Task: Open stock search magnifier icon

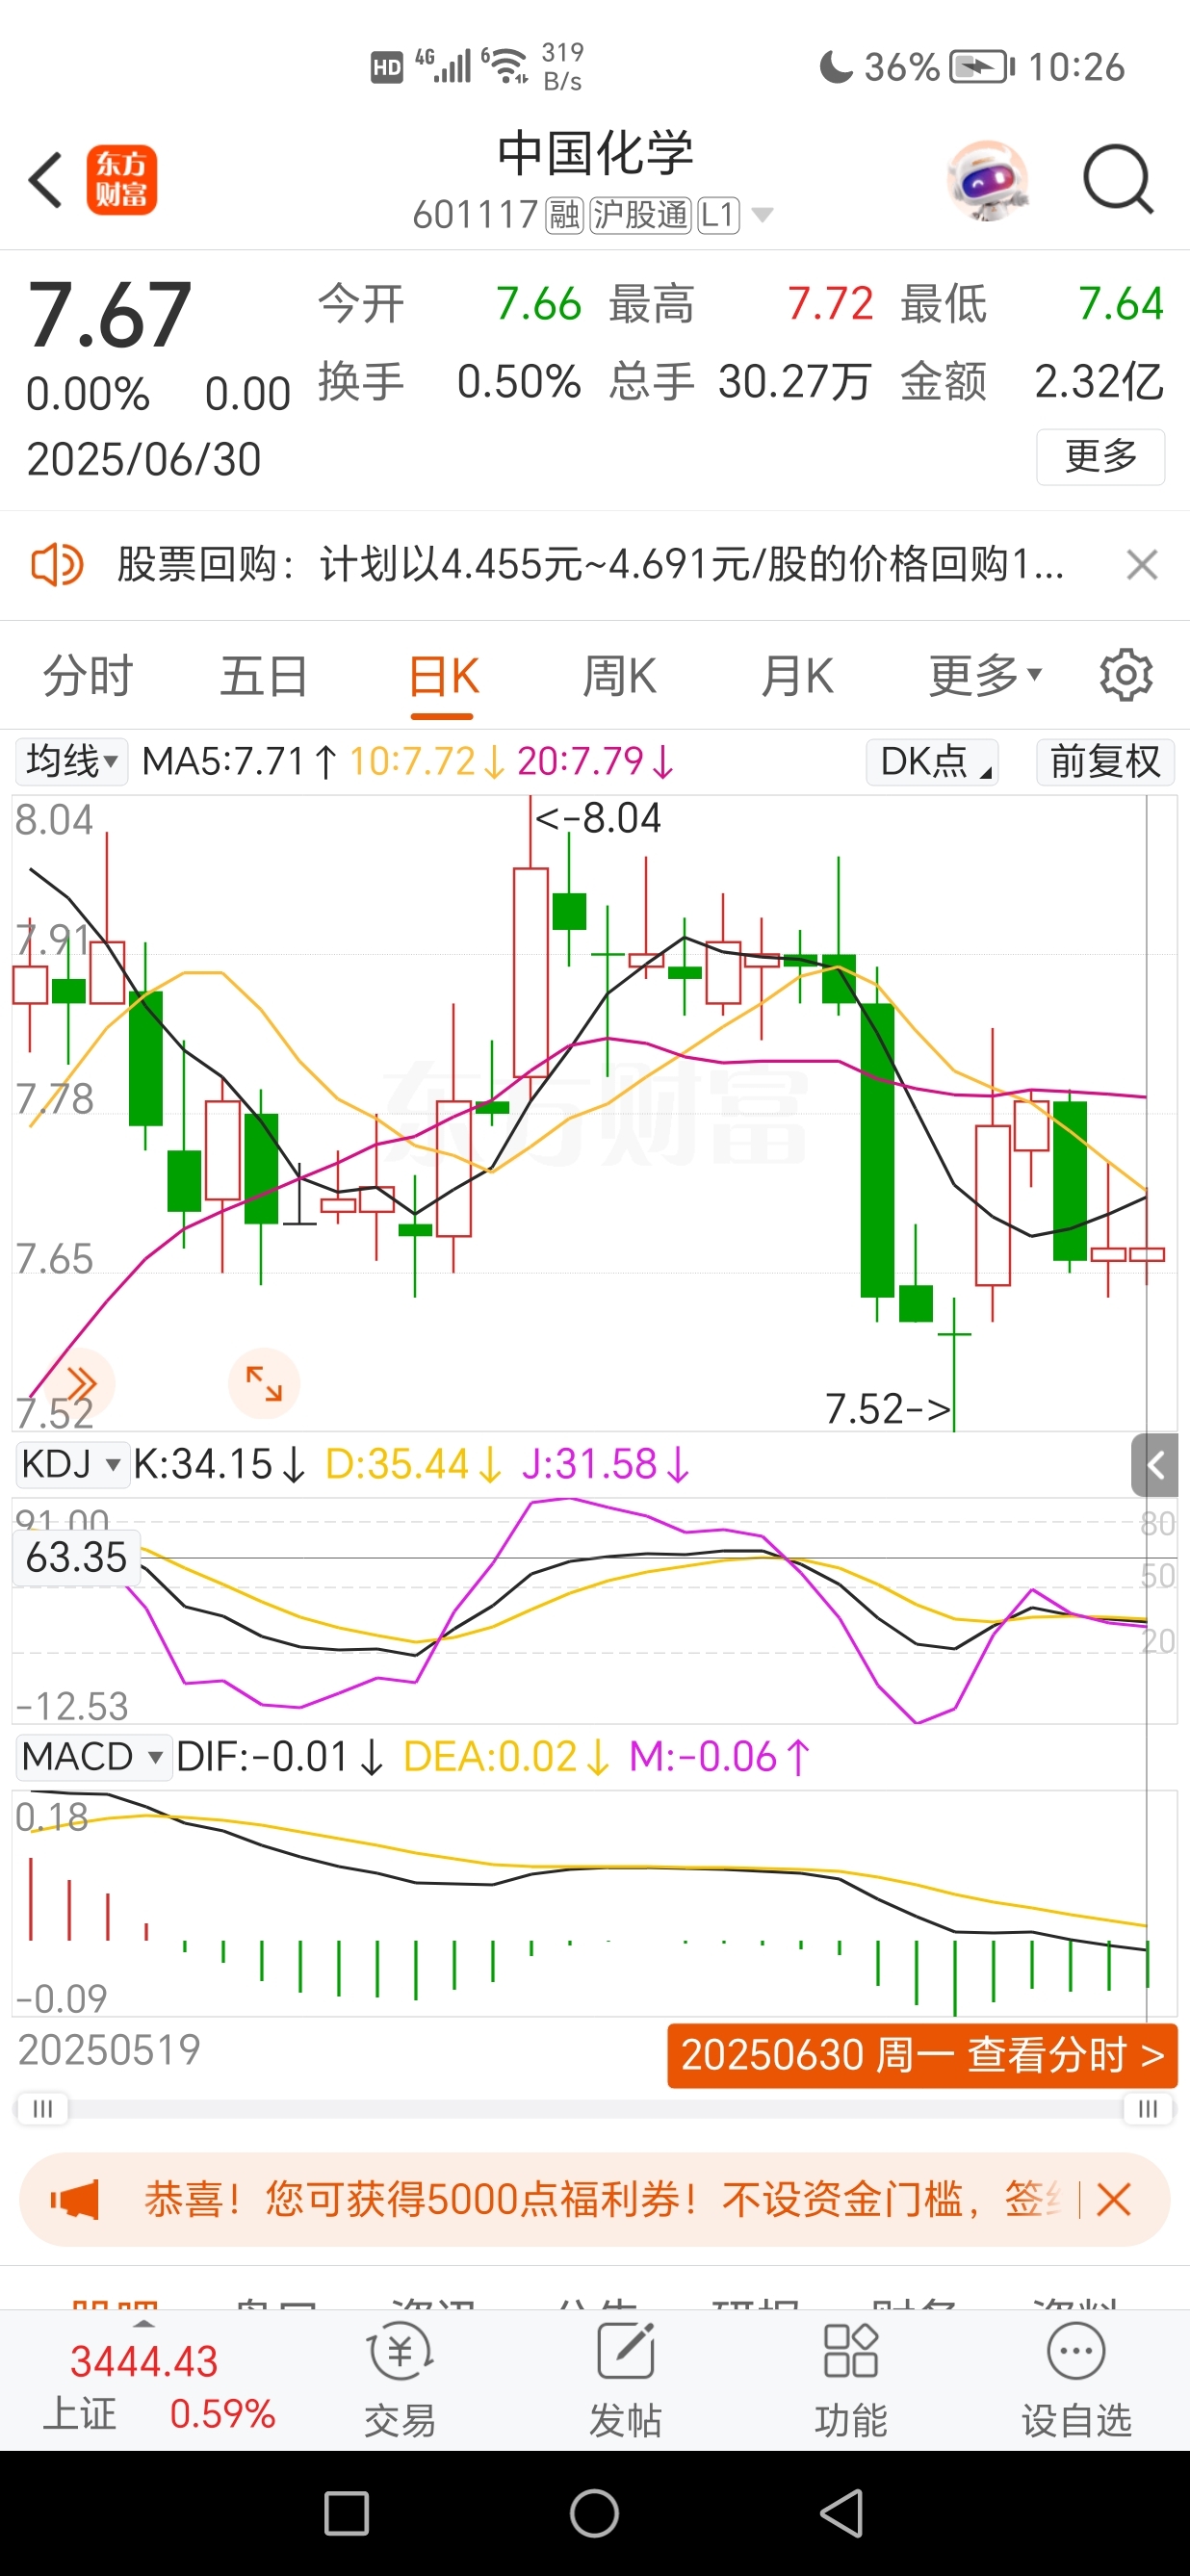Action: 1119,181
